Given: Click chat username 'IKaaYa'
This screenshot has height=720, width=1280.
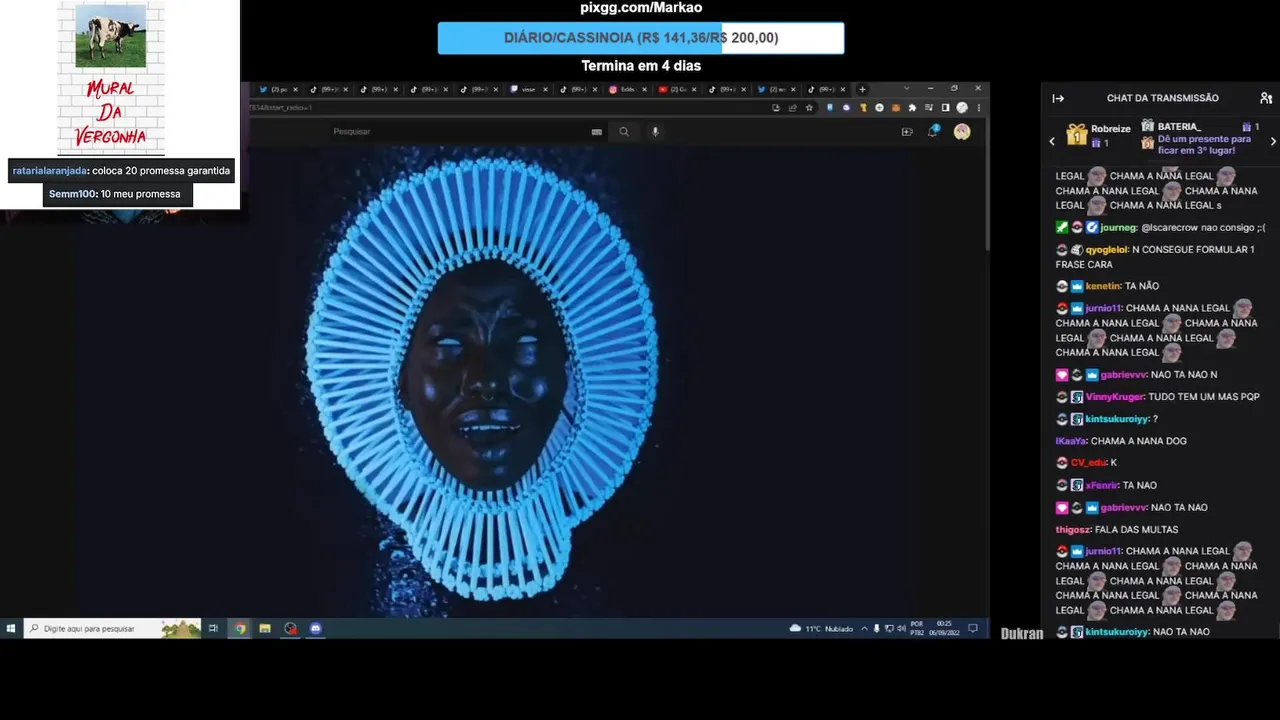Looking at the screenshot, I should (x=1071, y=441).
